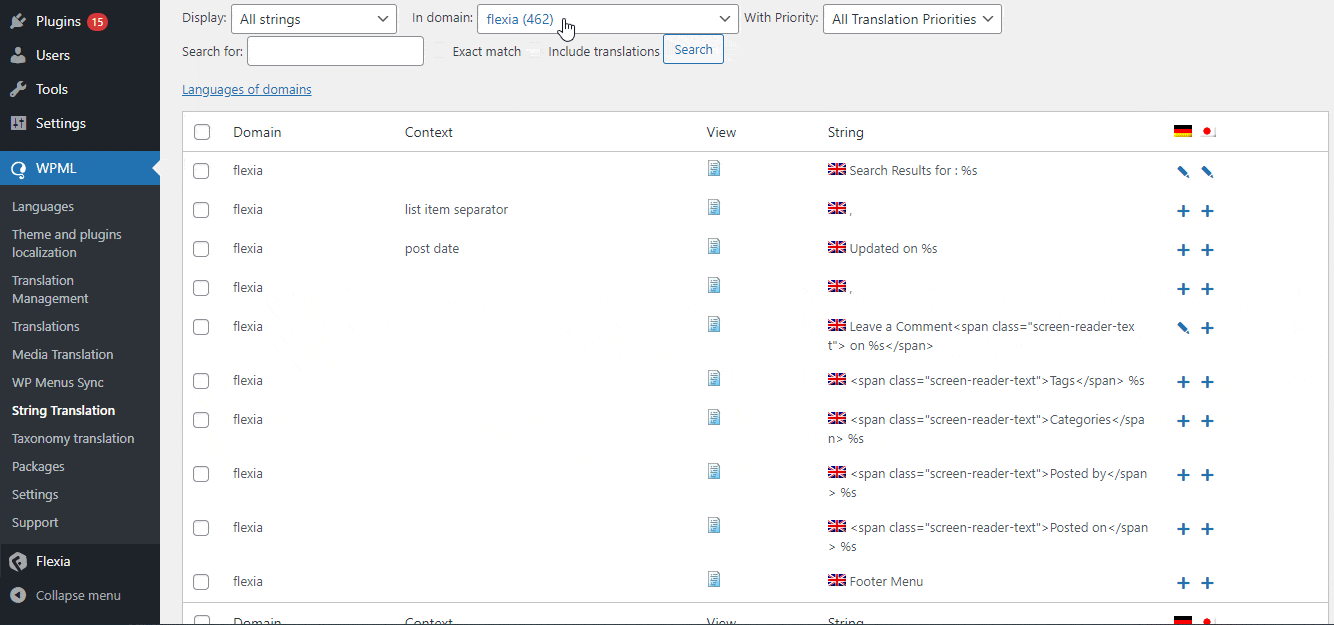The width and height of the screenshot is (1334, 625).
Task: Add Japanese translation for list item separator
Action: pos(1207,211)
